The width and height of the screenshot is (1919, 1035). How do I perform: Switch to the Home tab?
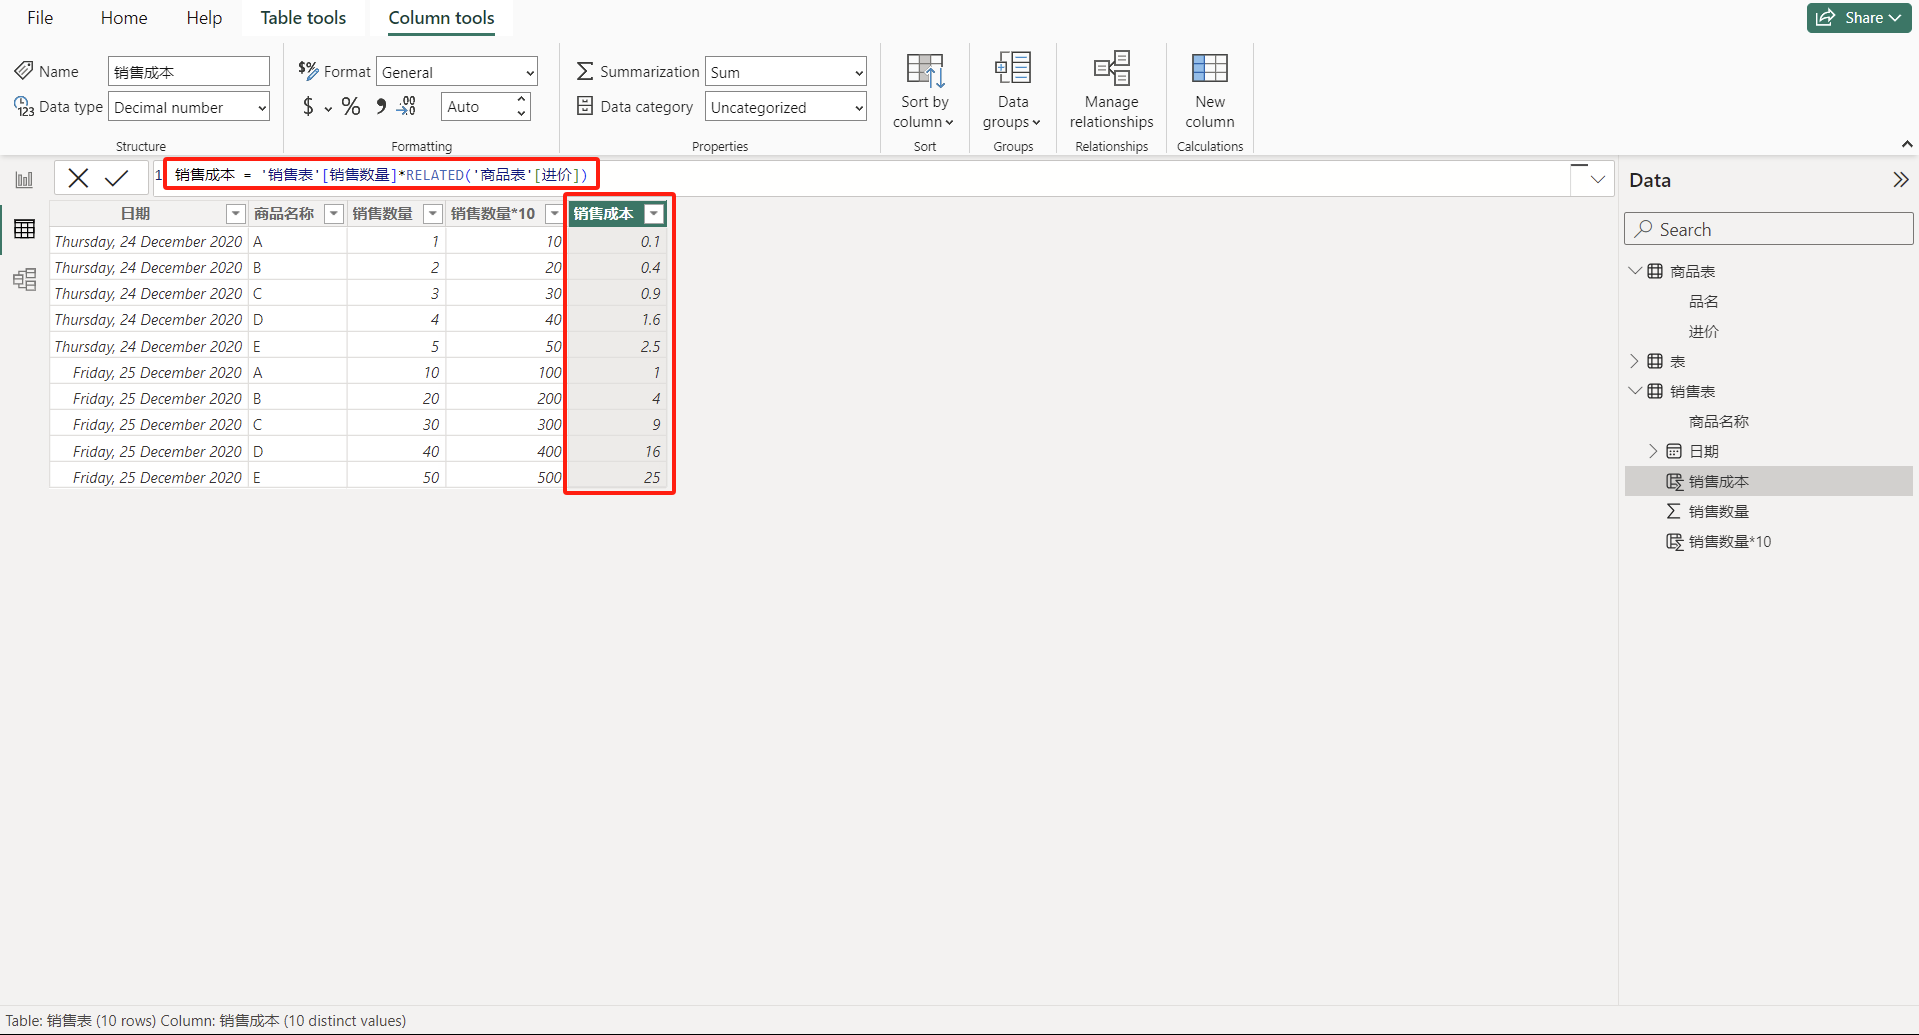pos(124,18)
